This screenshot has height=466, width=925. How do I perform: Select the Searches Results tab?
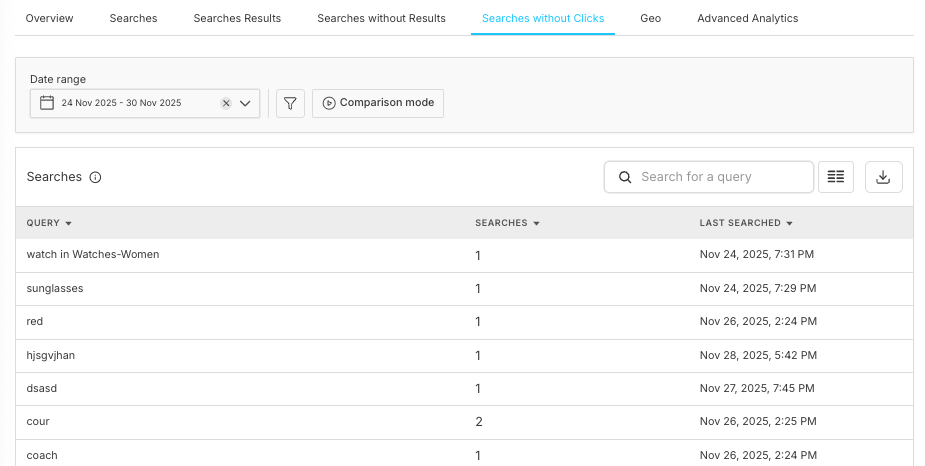pos(237,18)
